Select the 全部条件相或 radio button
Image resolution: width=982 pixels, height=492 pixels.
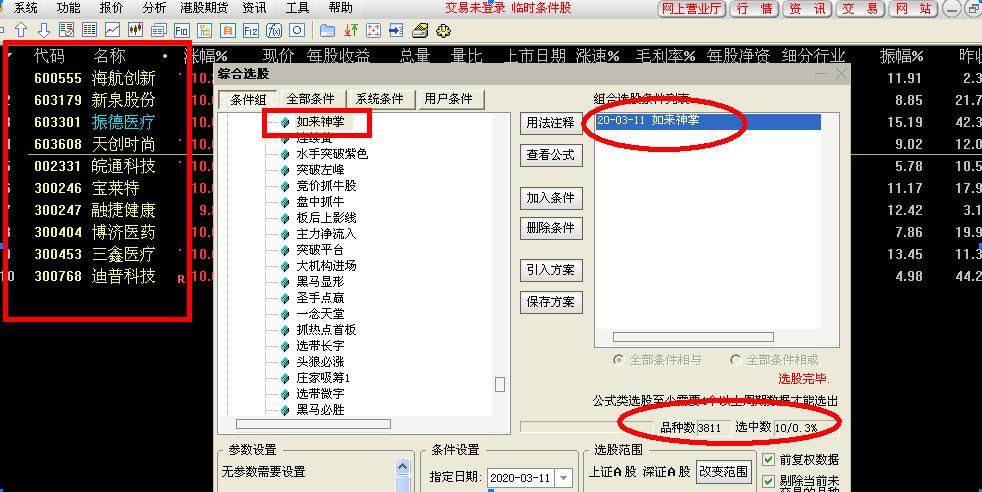(735, 360)
